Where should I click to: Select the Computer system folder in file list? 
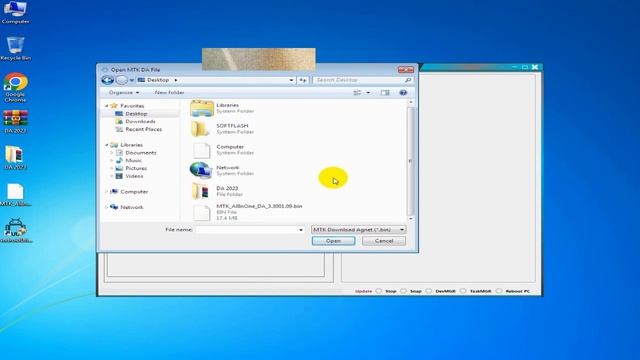(223, 150)
